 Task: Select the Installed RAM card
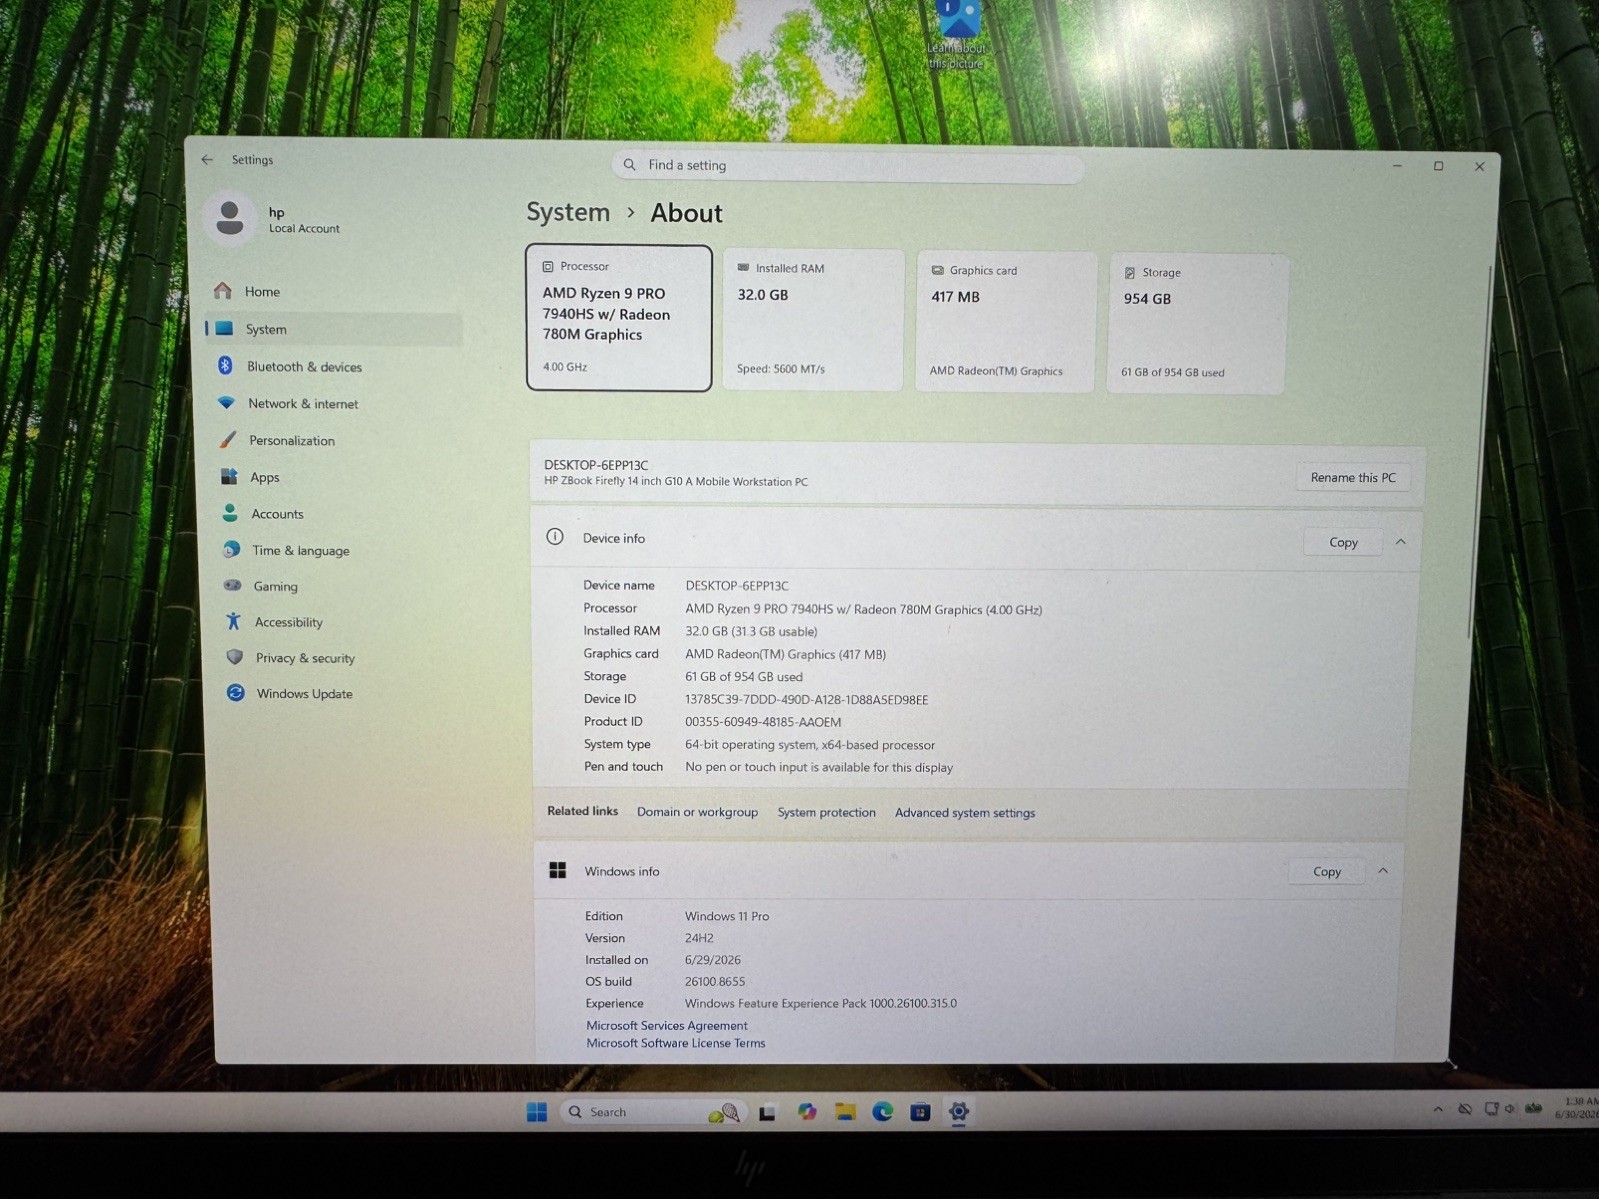click(813, 319)
